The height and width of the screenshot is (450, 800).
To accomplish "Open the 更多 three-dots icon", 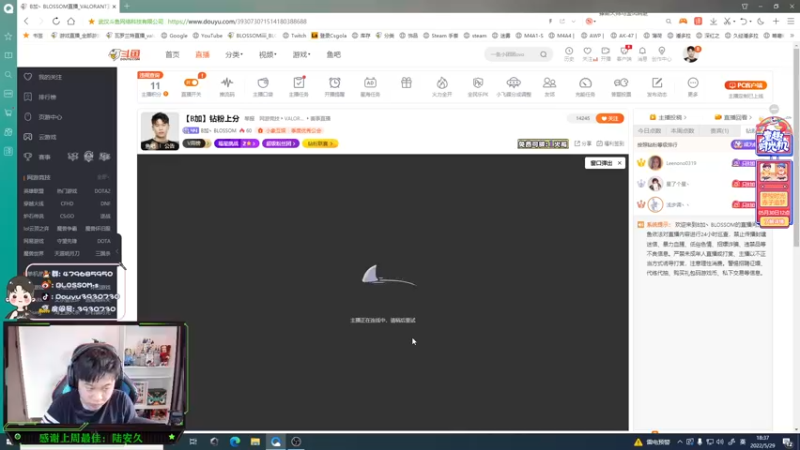I will click(692, 83).
